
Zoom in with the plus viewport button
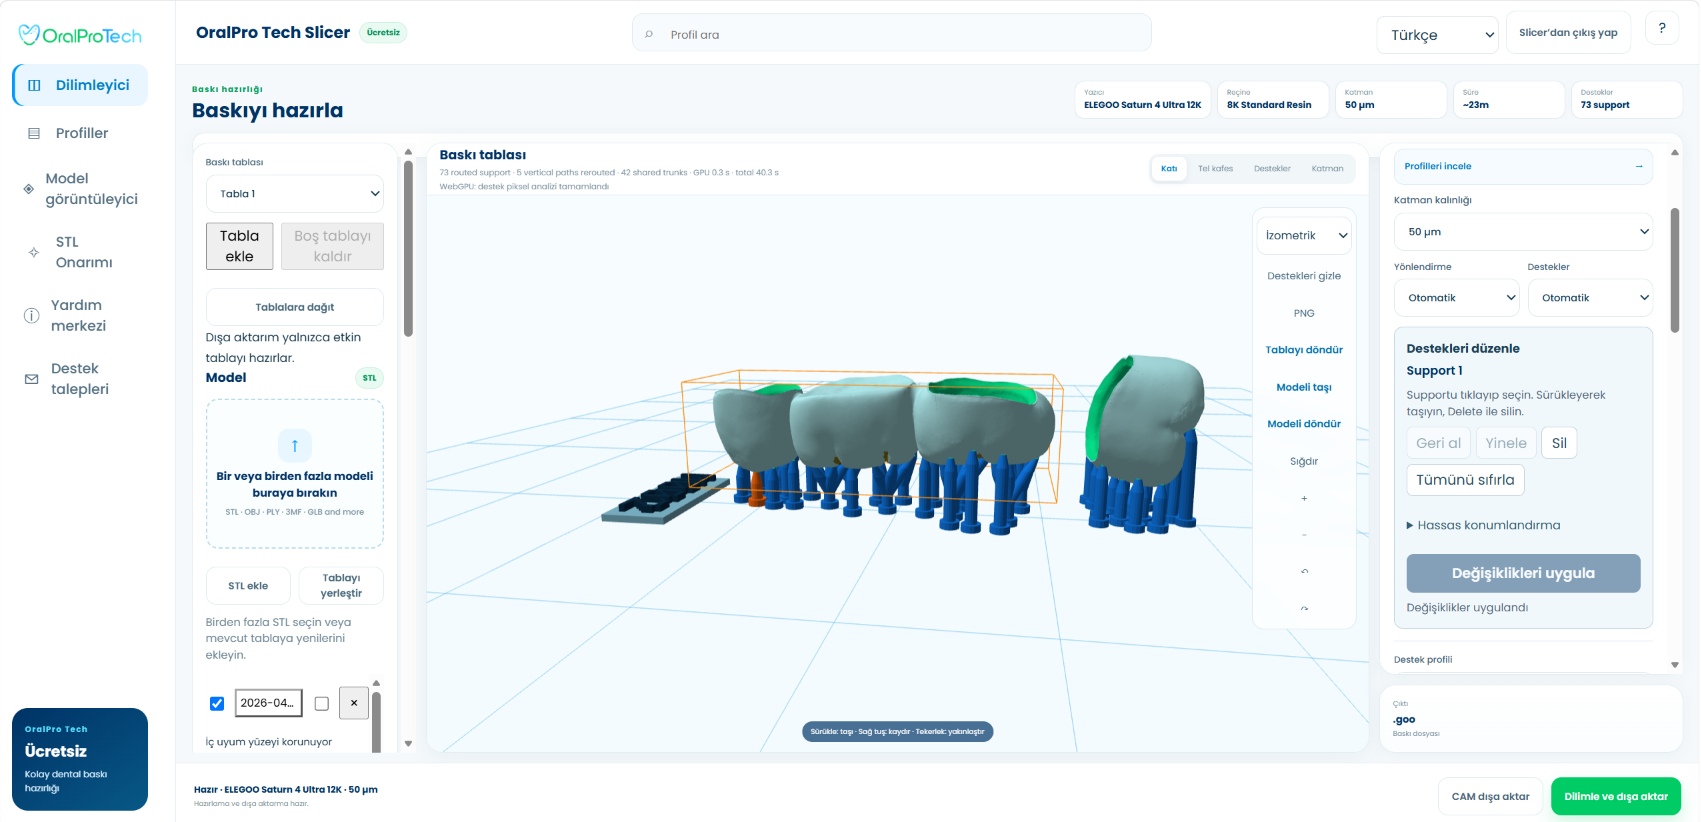coord(1304,498)
